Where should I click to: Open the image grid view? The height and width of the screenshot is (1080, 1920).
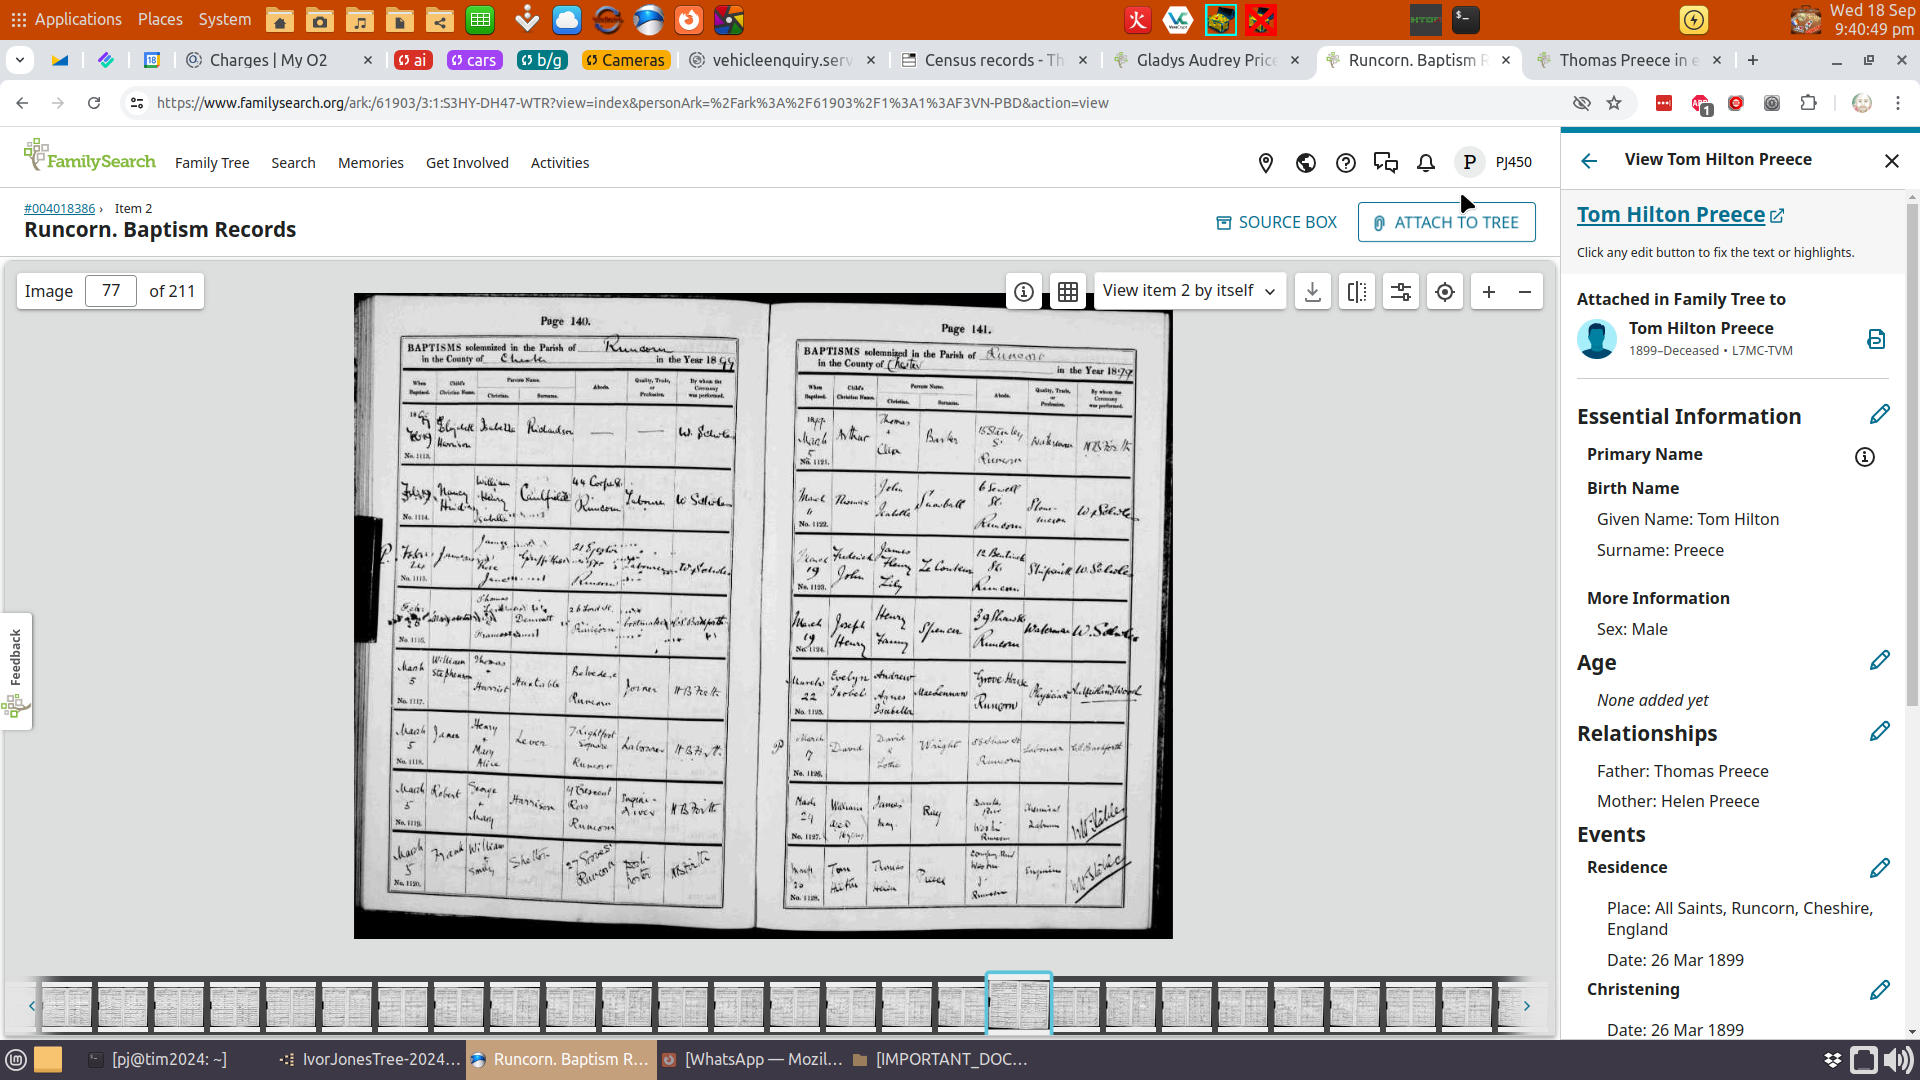click(x=1068, y=291)
